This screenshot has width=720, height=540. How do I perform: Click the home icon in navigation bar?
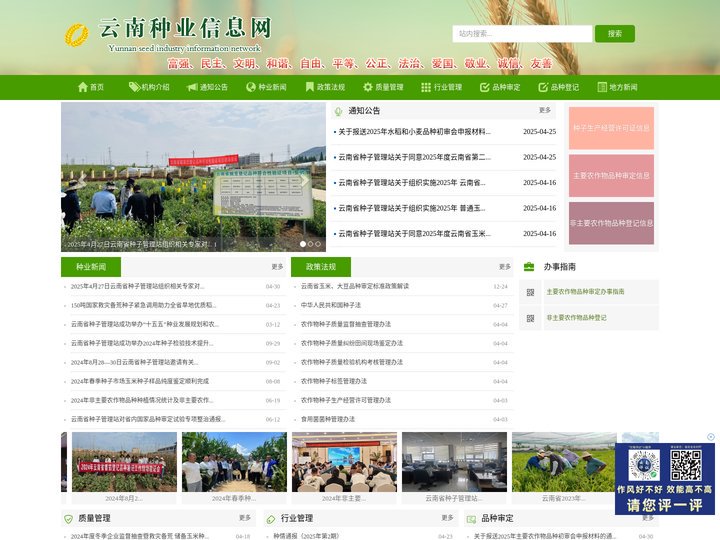click(83, 87)
